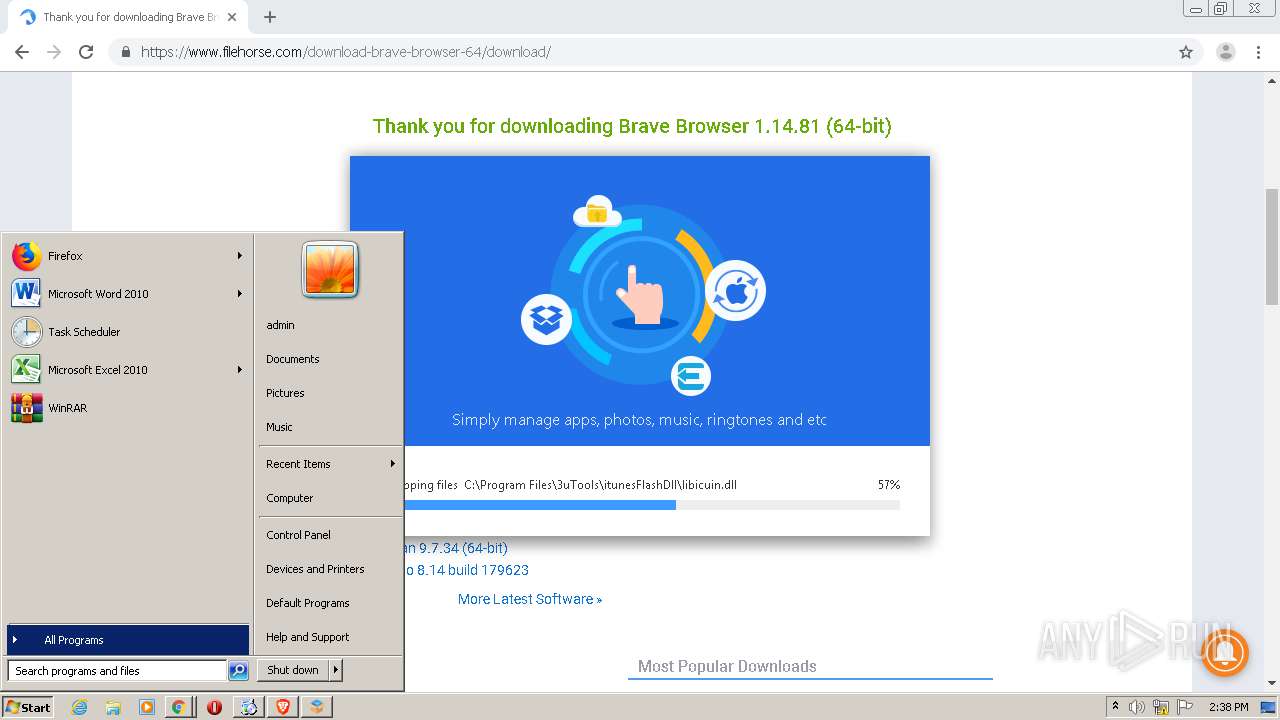Open the Shut down options arrow

pyautogui.click(x=335, y=670)
